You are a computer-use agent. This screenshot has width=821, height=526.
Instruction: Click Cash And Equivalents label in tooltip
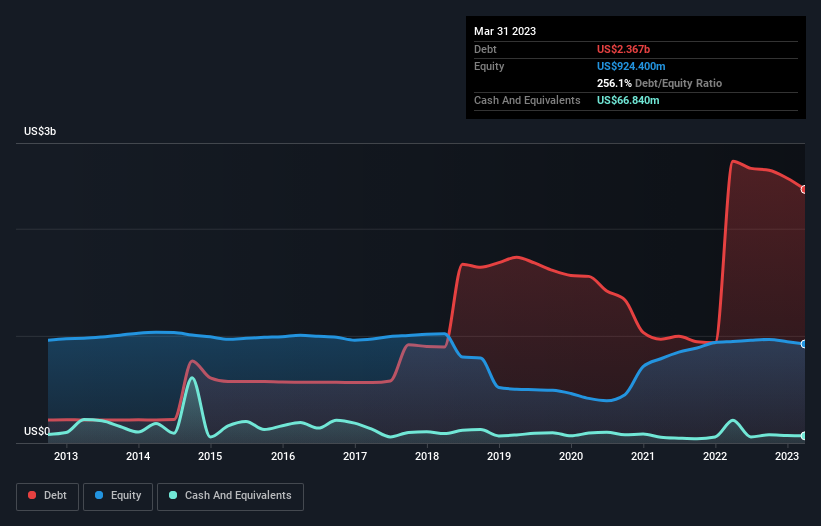point(527,100)
